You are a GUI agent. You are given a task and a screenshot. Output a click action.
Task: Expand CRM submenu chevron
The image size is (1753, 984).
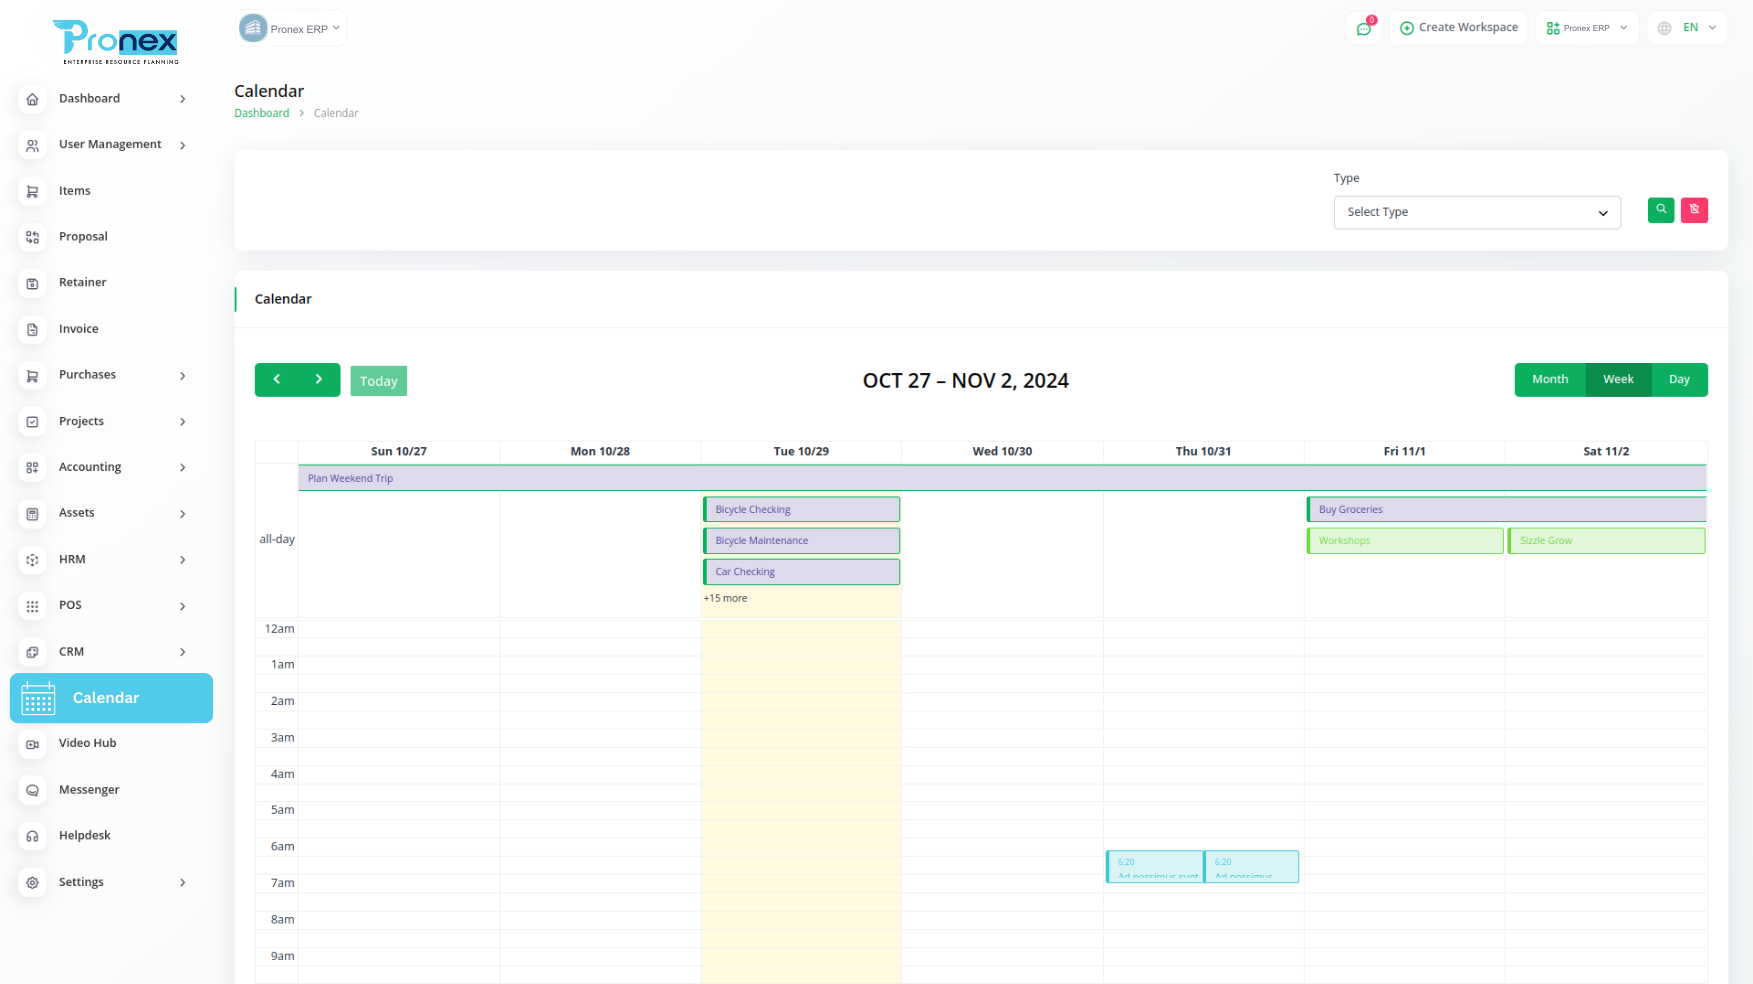(183, 652)
